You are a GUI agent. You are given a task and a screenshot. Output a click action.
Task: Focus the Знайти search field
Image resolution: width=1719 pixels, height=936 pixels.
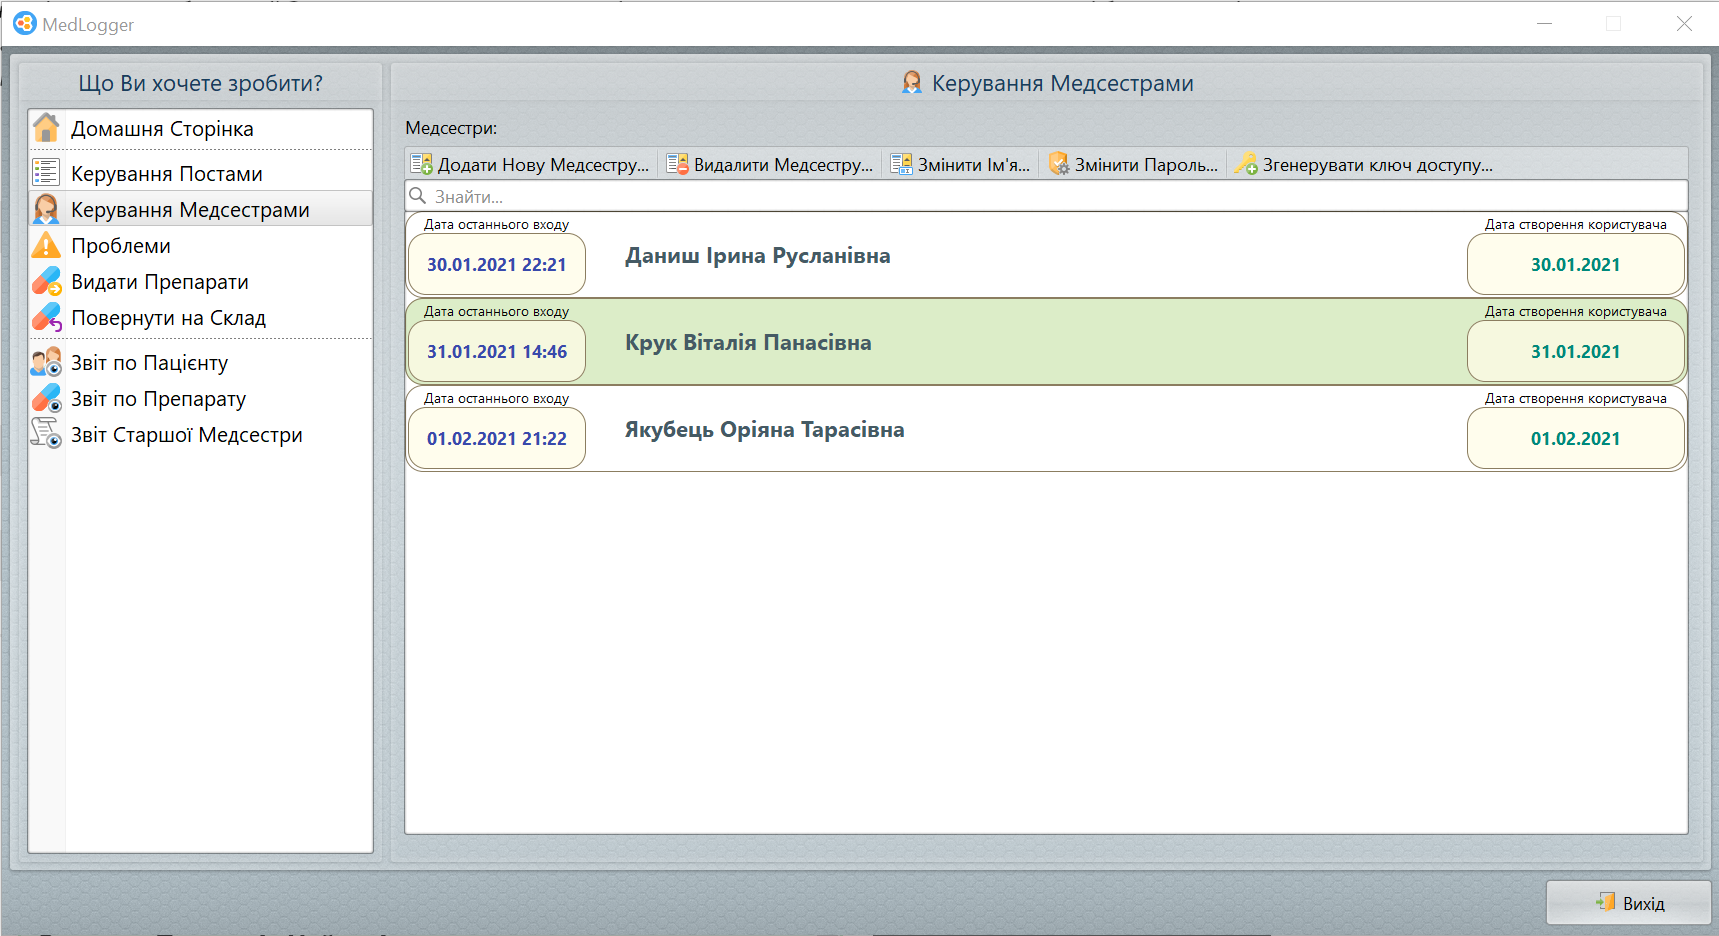pos(1045,196)
